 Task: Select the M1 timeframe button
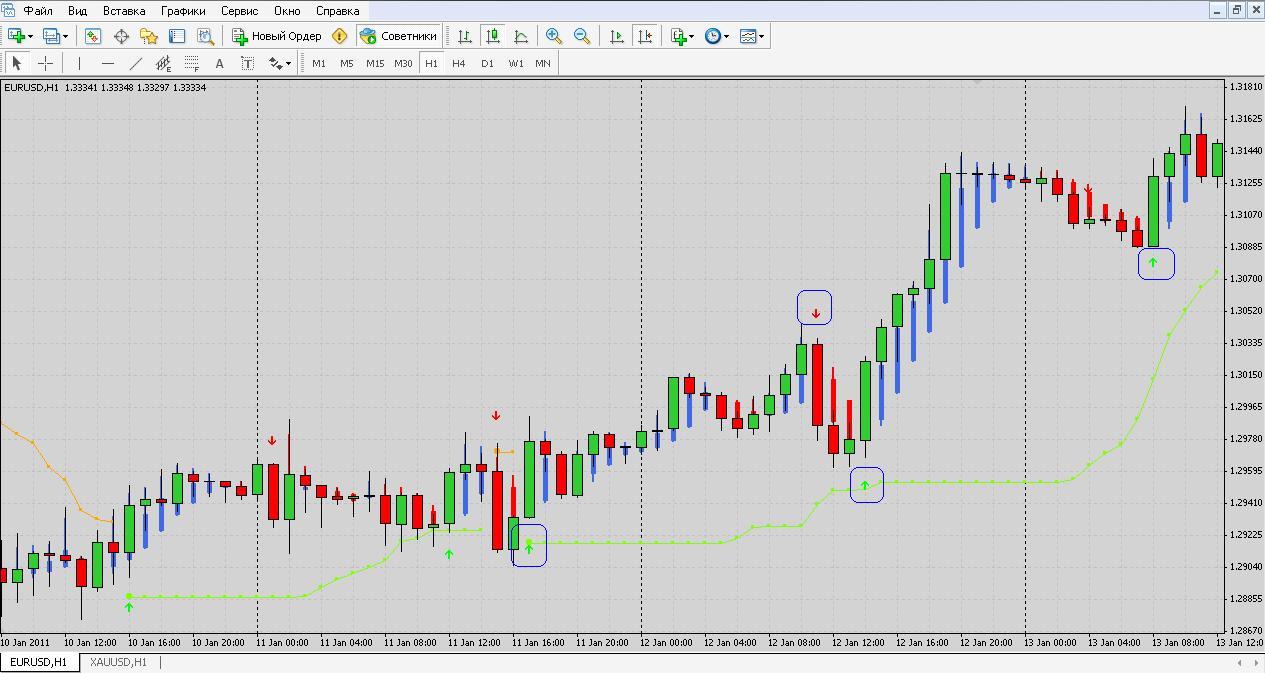click(x=319, y=63)
